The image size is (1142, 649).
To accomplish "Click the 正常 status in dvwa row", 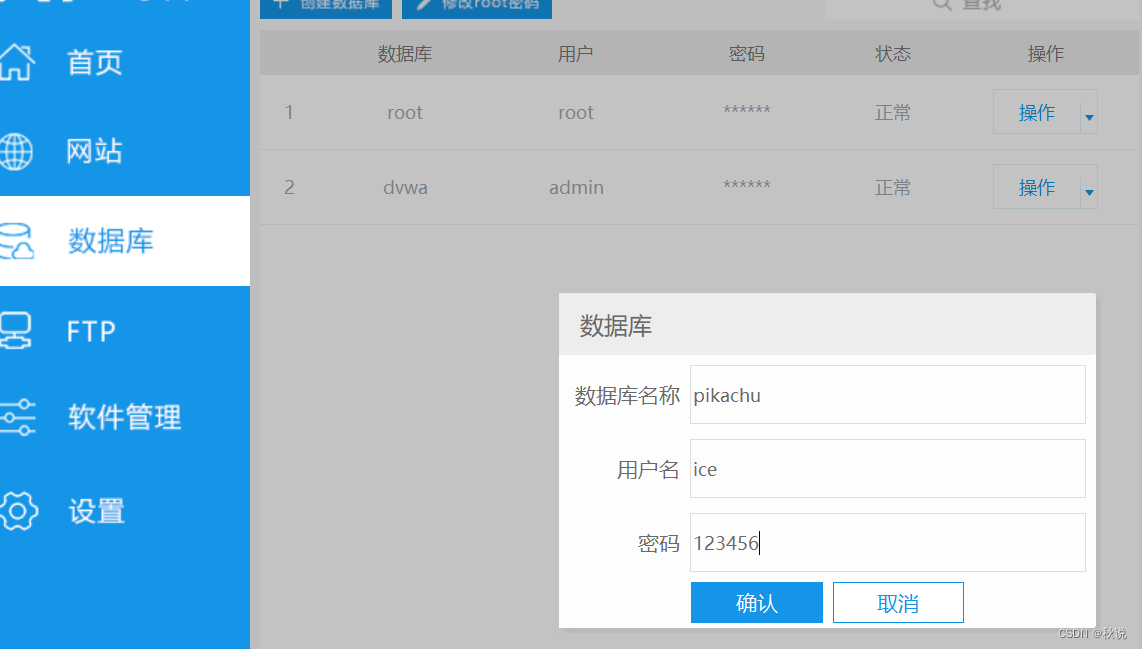I will coord(893,188).
